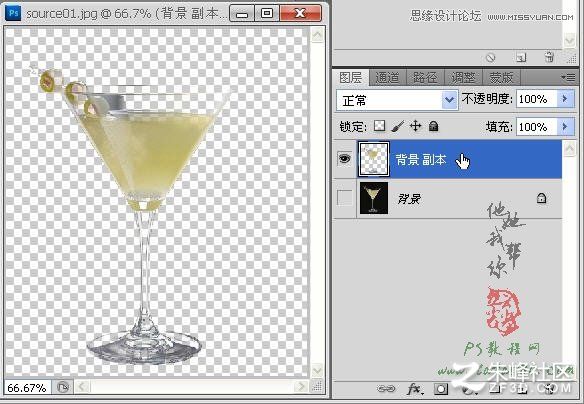The image size is (584, 404).
Task: Hide the 背景 副本 layer eye
Action: (345, 159)
